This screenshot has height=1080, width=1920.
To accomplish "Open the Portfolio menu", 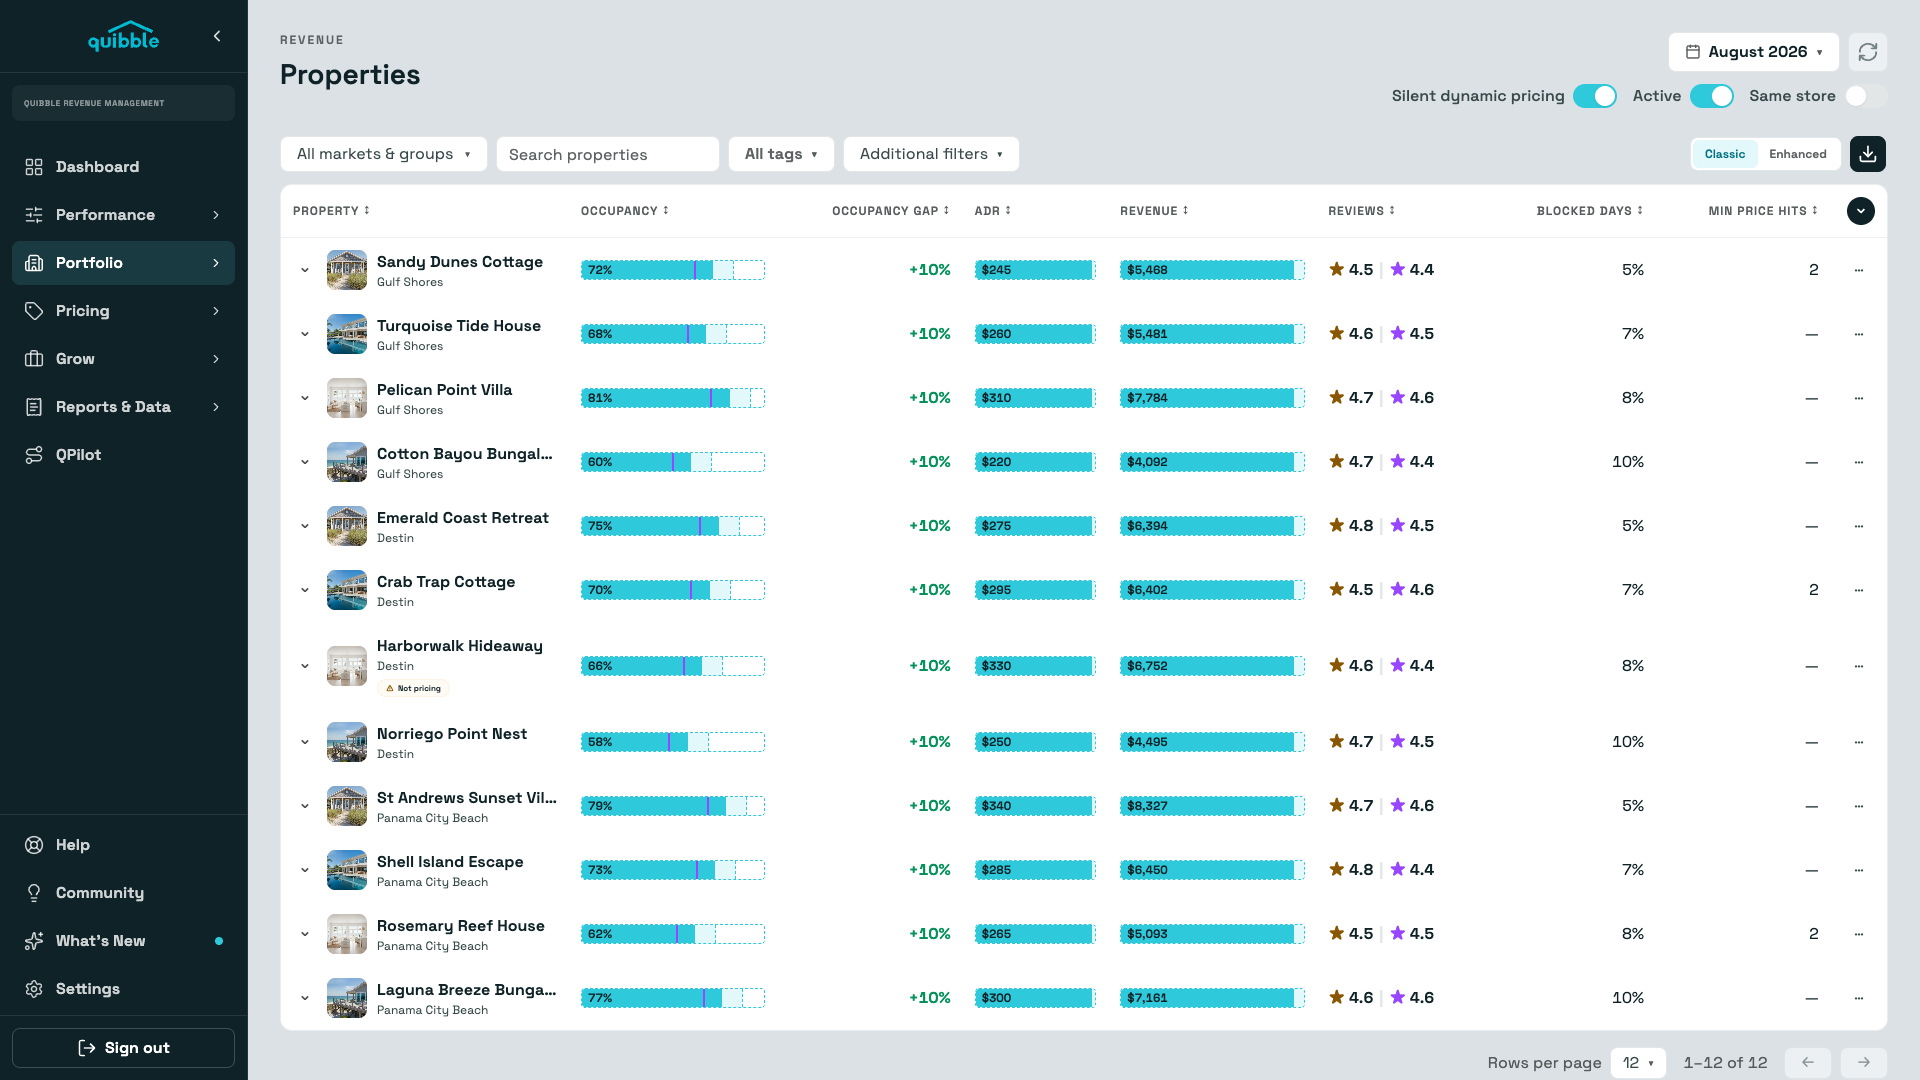I will (x=123, y=263).
